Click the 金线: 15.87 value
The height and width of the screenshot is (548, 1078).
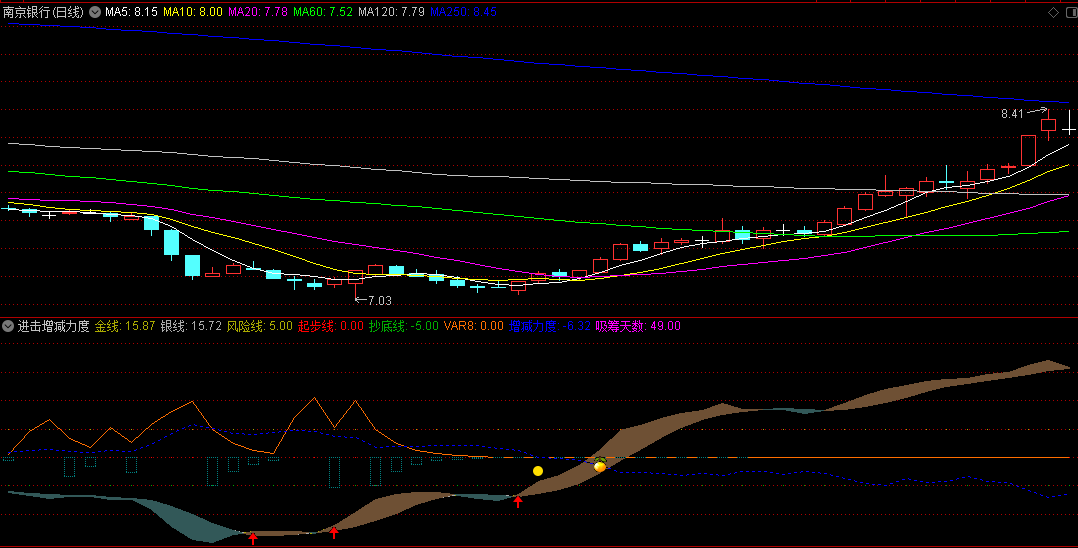point(125,326)
